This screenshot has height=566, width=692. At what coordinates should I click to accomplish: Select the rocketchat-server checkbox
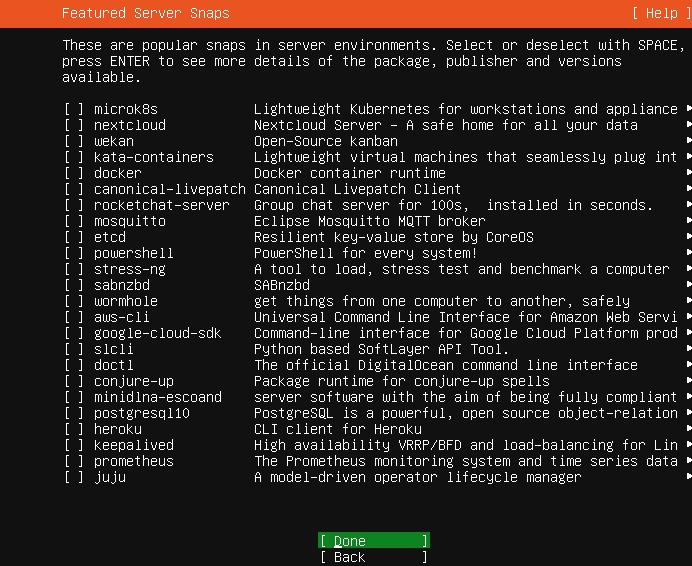click(x=74, y=205)
